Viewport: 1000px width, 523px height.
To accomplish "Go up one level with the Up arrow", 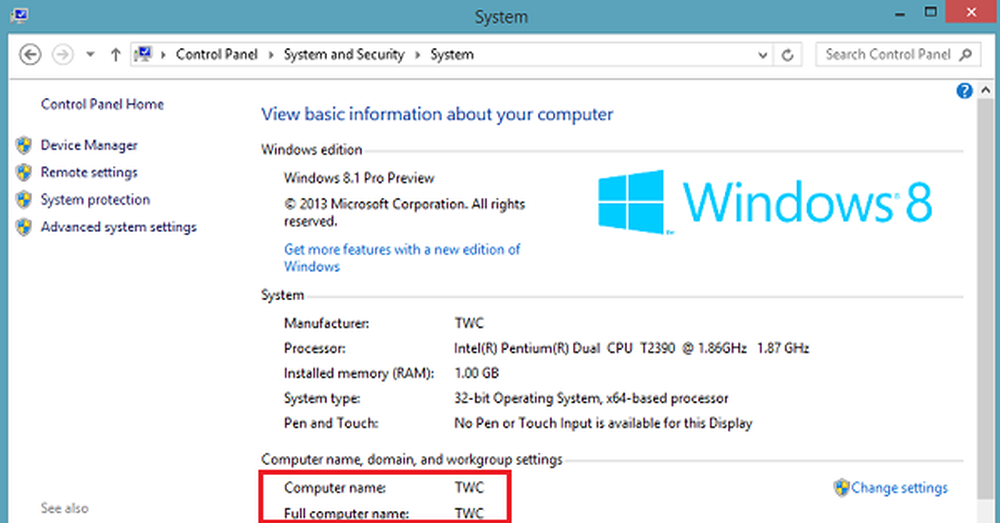I will click(116, 55).
